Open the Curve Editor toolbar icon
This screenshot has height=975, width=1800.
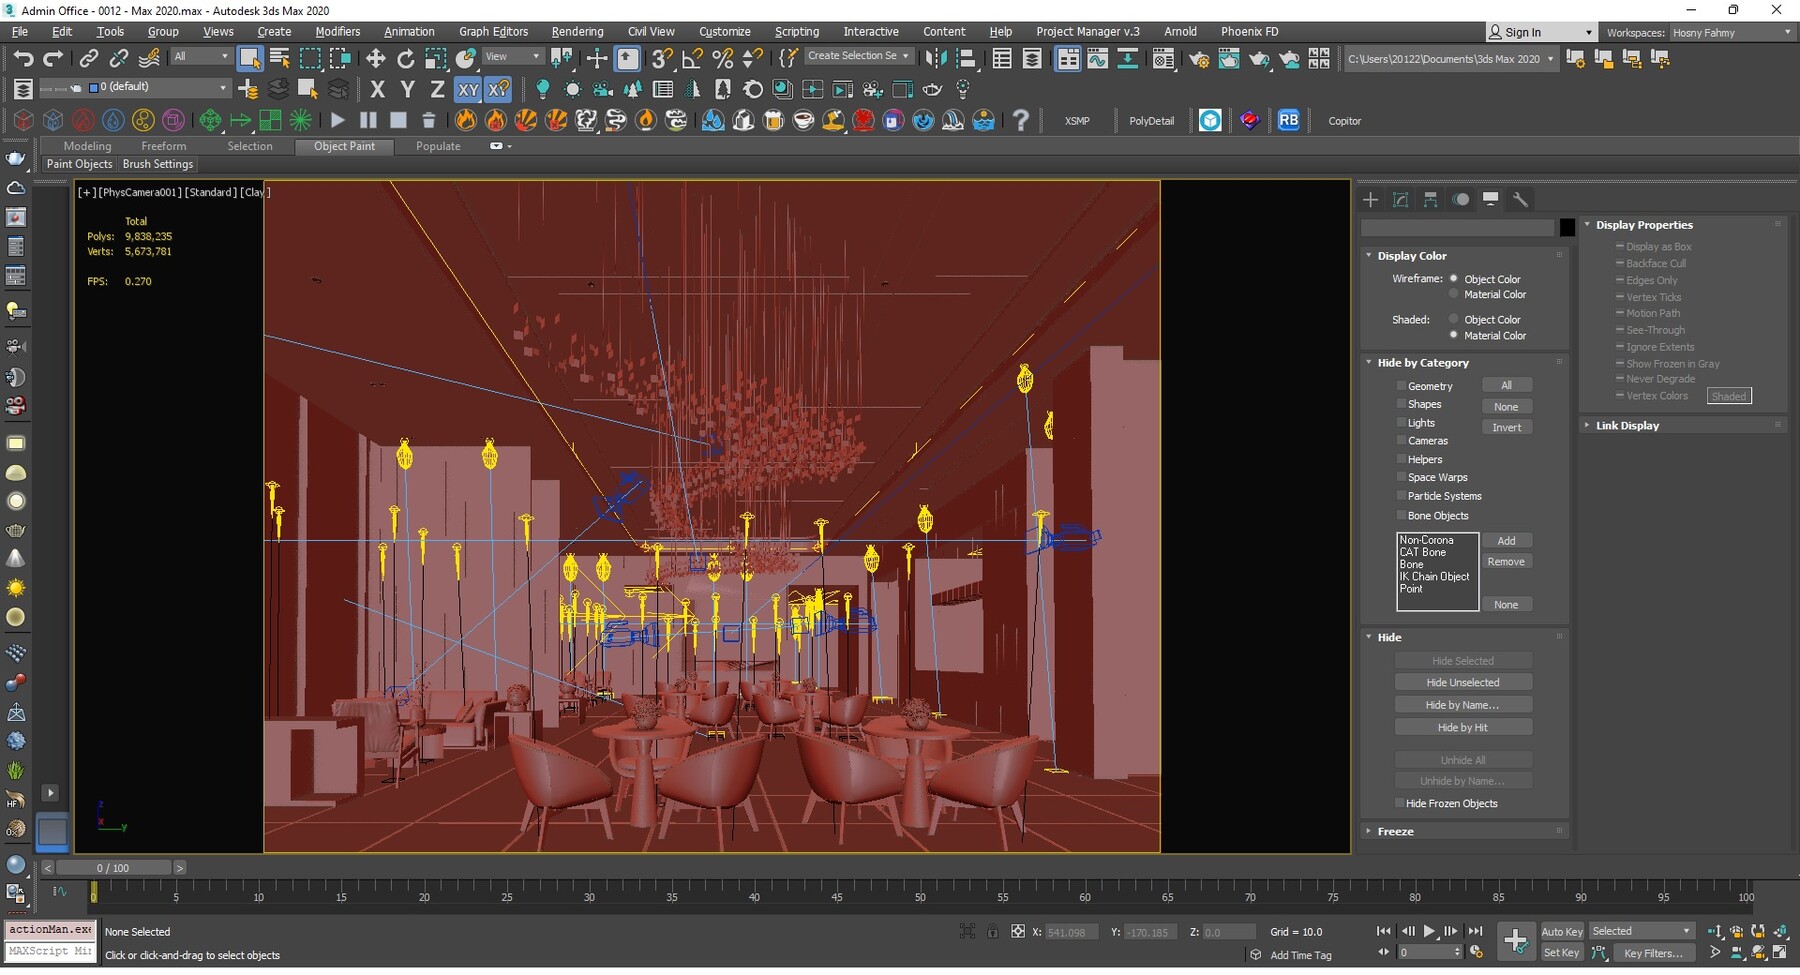1097,59
